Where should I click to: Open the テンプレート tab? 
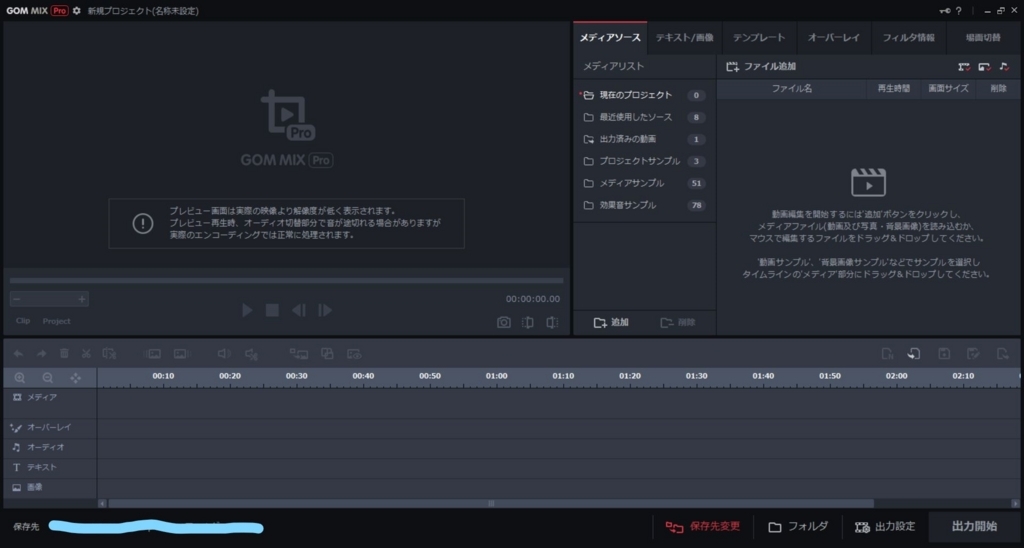tap(759, 38)
